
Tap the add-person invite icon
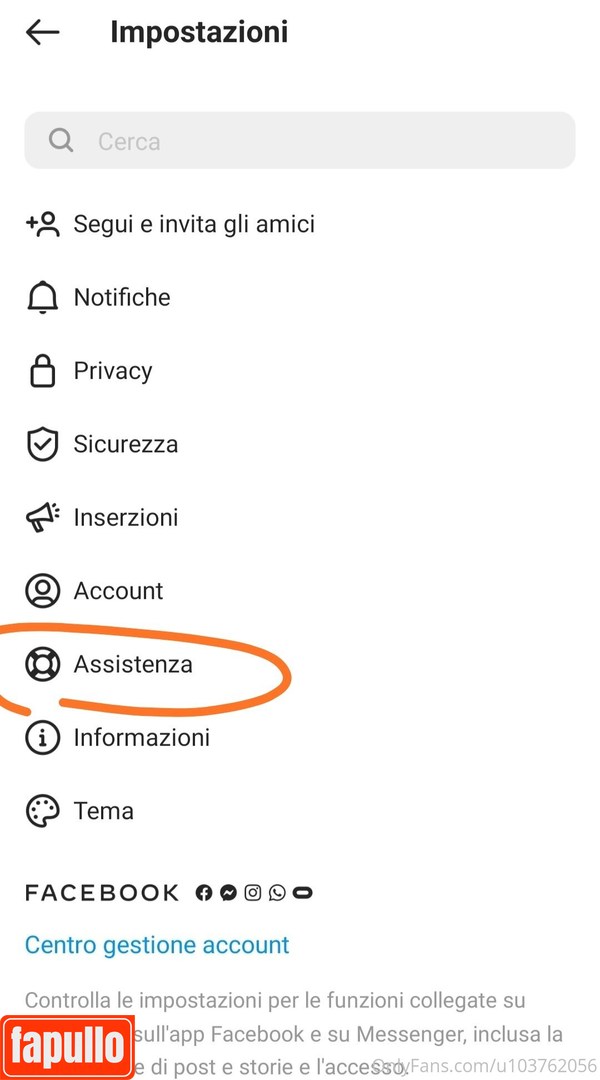(x=43, y=224)
